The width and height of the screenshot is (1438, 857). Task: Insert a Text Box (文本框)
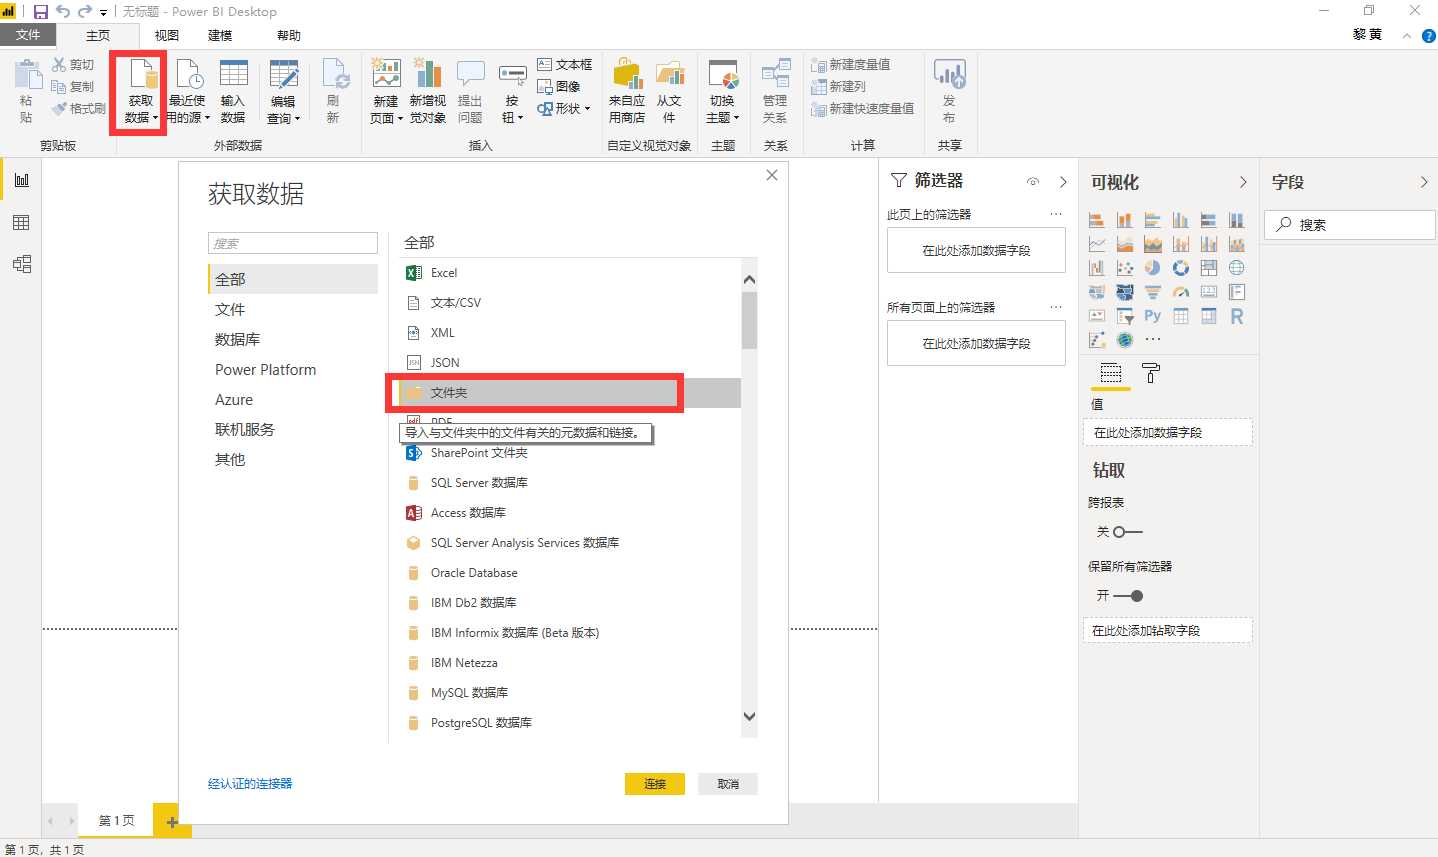[565, 64]
